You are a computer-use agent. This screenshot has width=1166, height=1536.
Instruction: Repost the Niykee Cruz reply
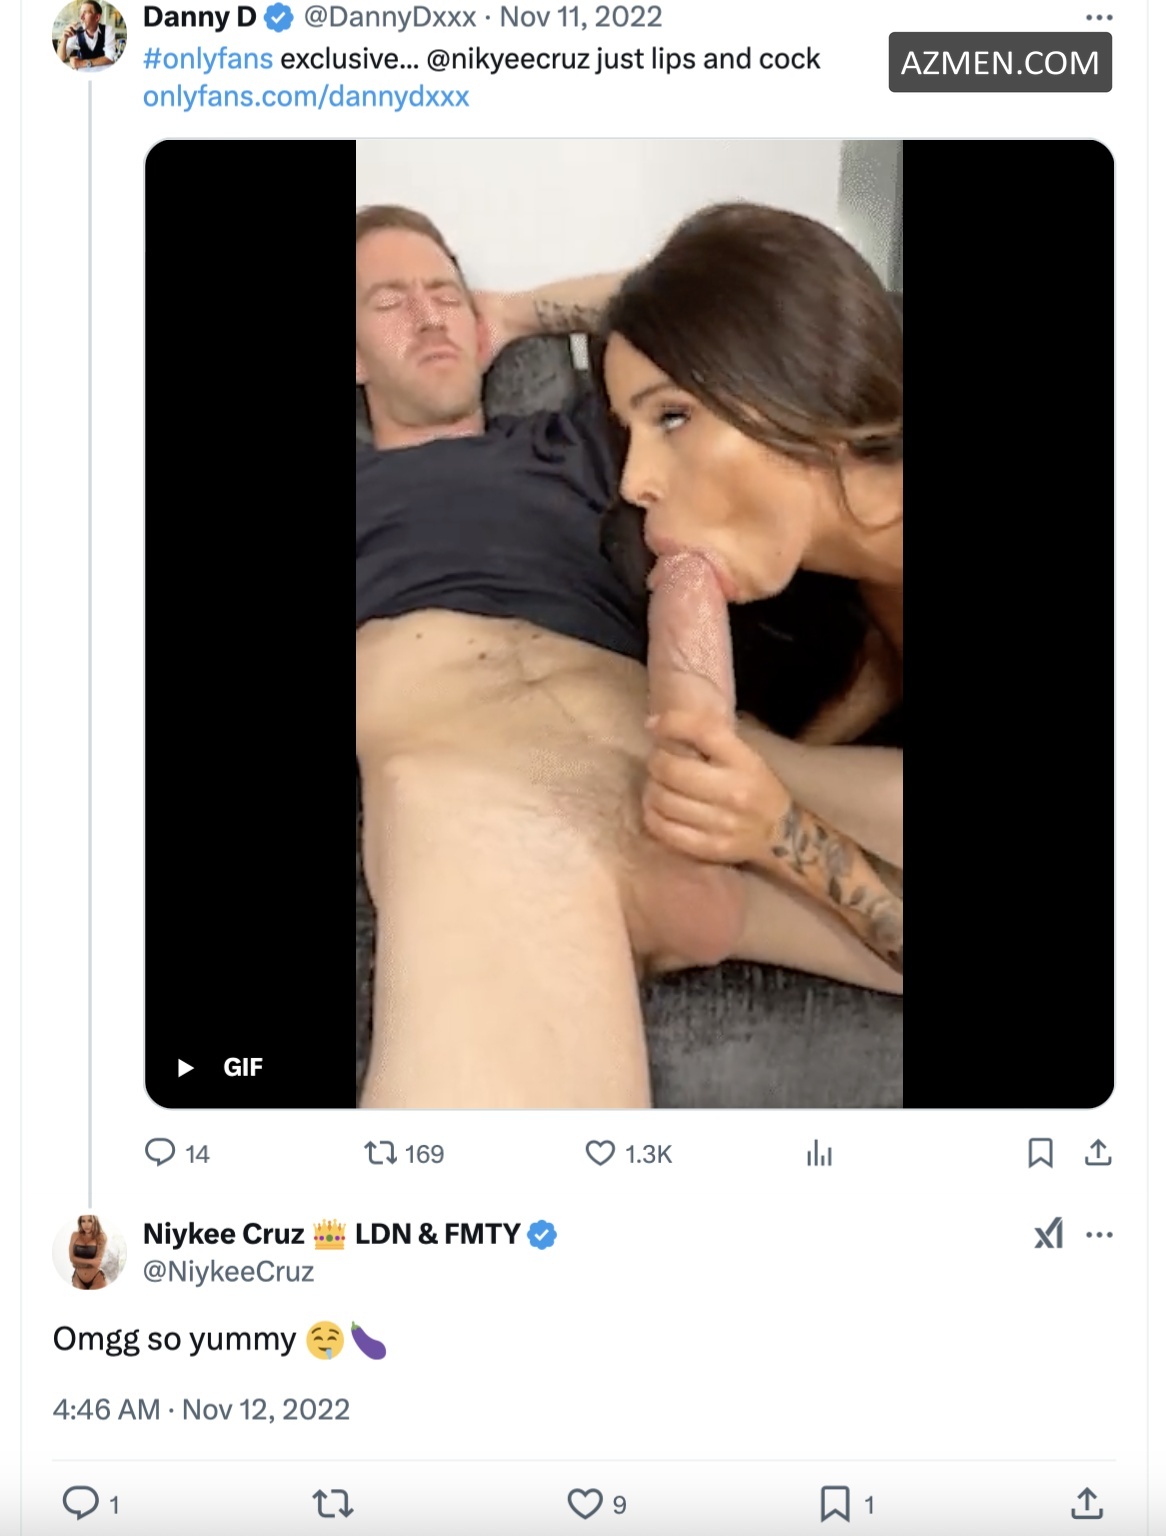(333, 1503)
